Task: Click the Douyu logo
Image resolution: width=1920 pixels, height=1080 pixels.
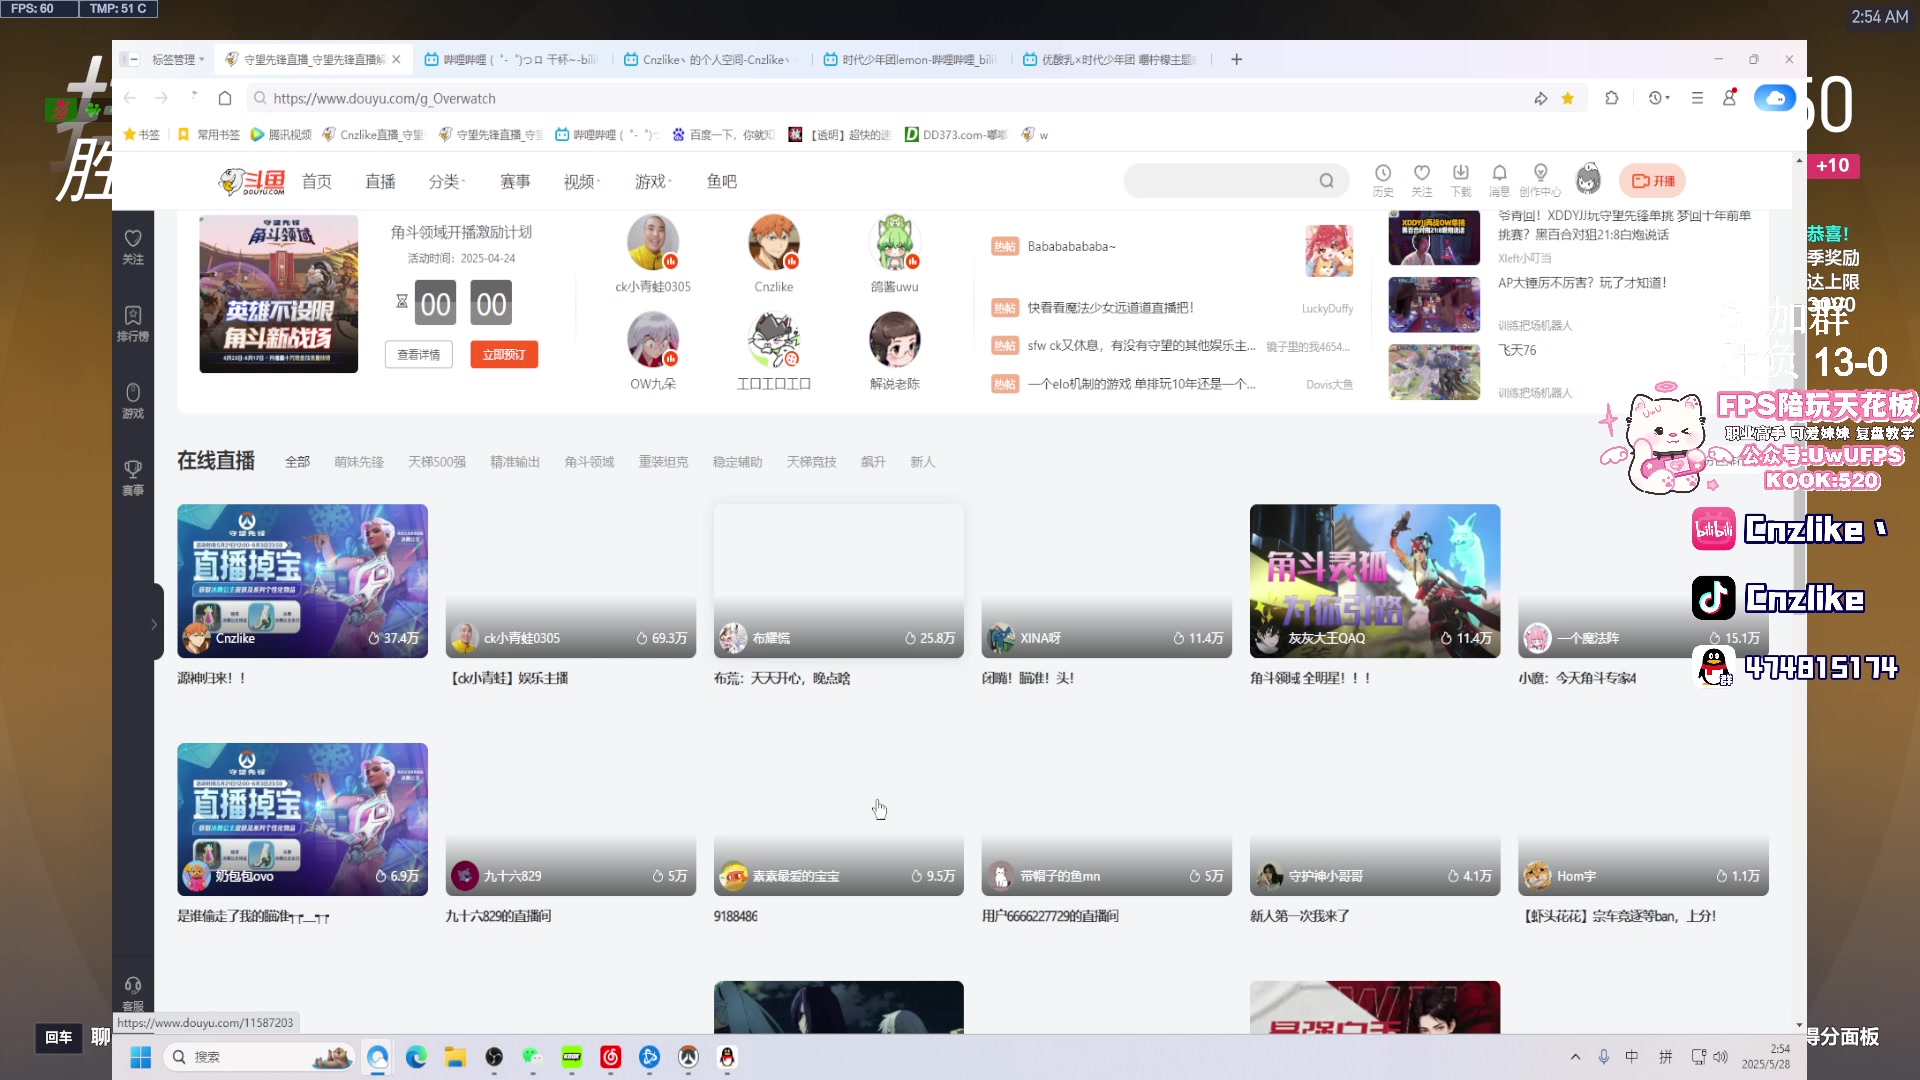Action: 252,181
